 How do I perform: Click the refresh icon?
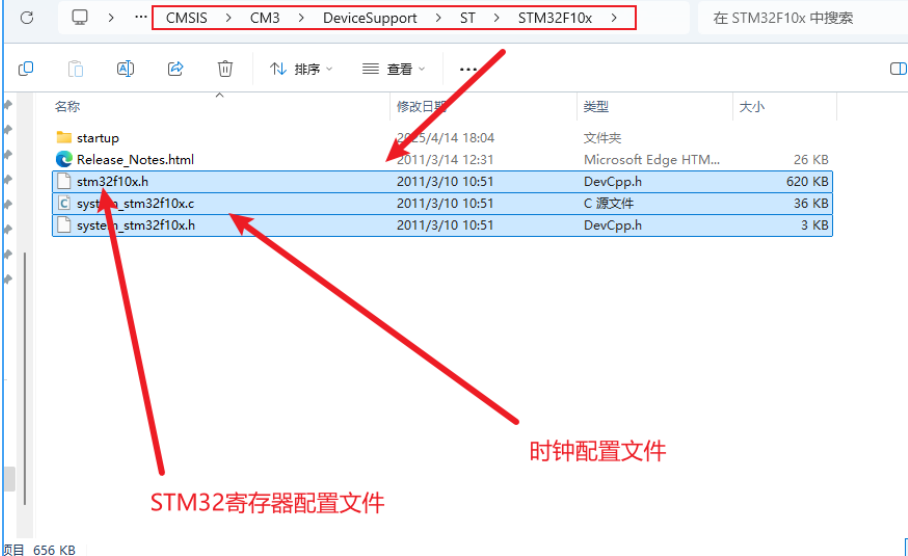27,18
